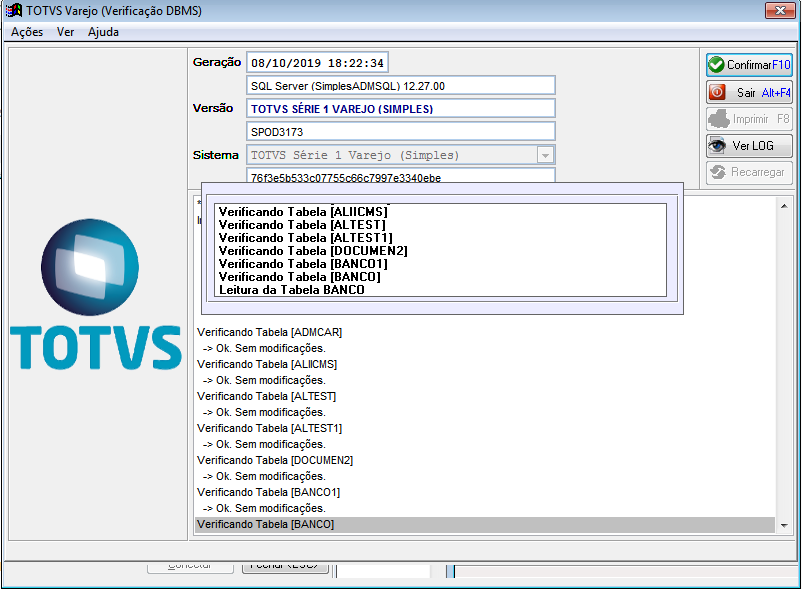Click the Geração date field
Image resolution: width=802 pixels, height=589 pixels.
[x=317, y=63]
